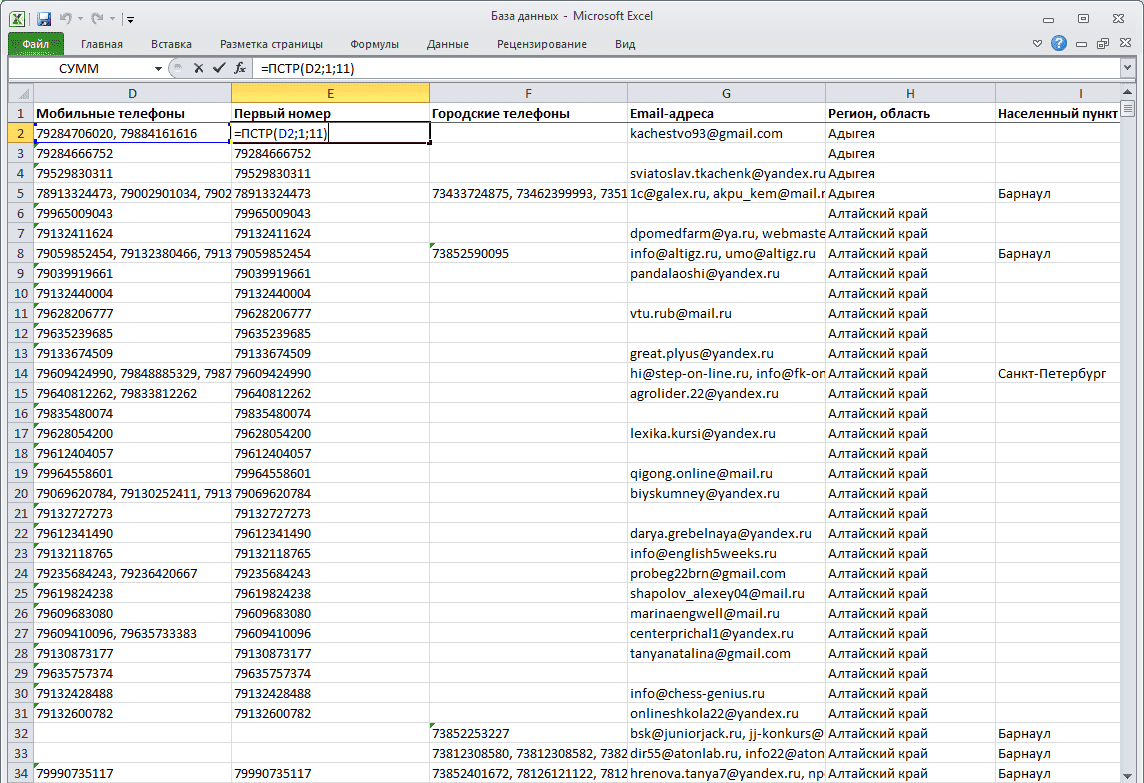Open the Формулы ribbon tab
The width and height of the screenshot is (1144, 783).
(x=374, y=44)
